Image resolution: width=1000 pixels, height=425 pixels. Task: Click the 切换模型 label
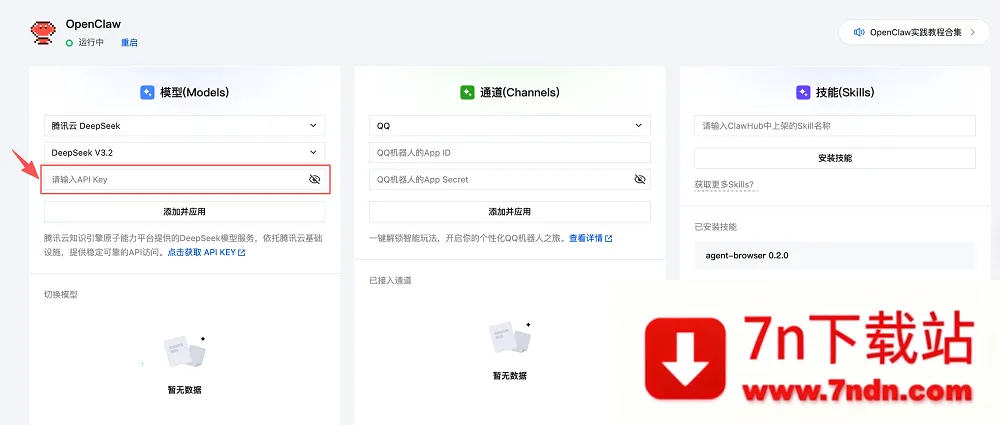click(61, 295)
